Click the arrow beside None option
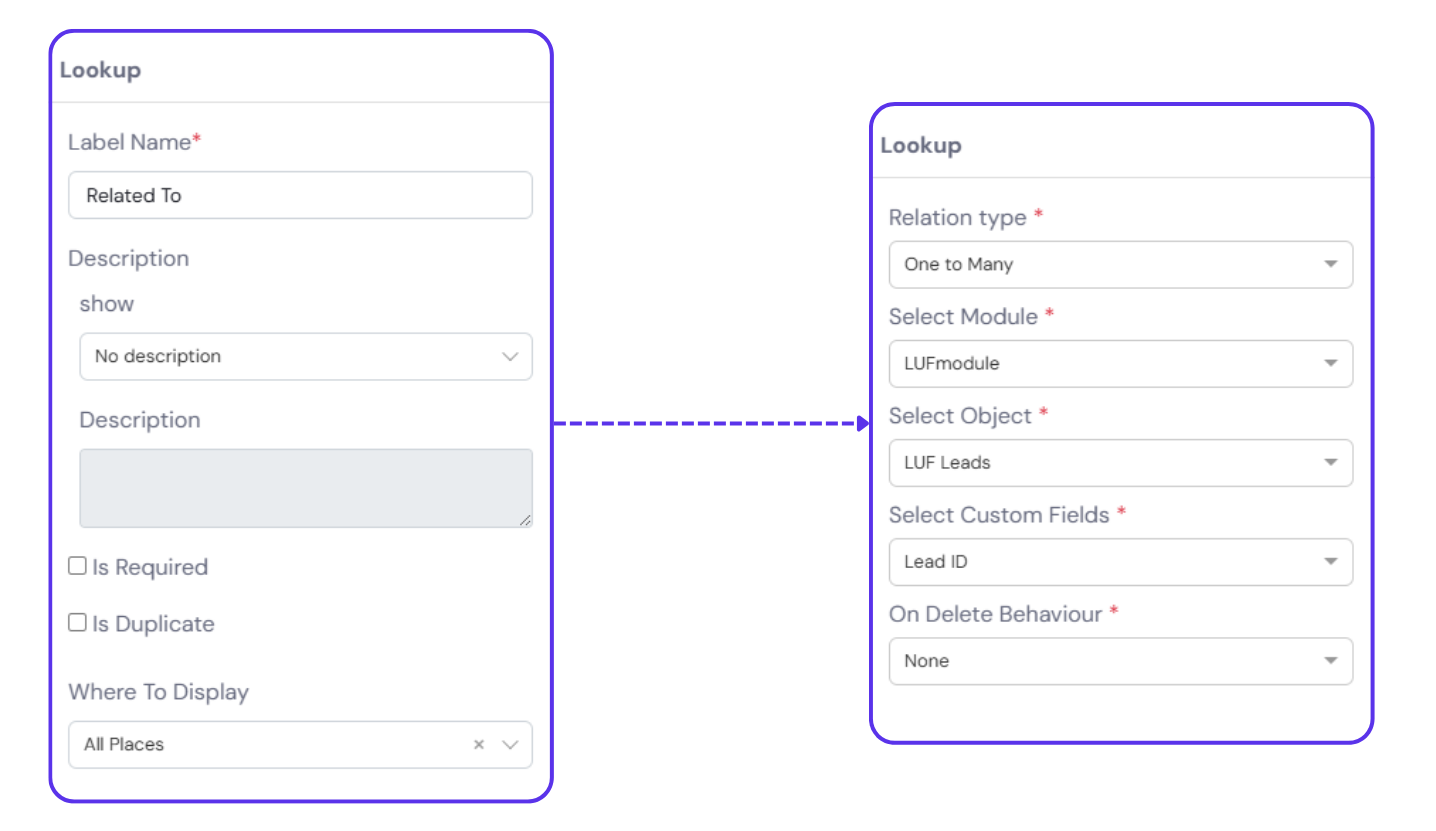Image resolution: width=1436 pixels, height=831 pixels. coord(1331,661)
